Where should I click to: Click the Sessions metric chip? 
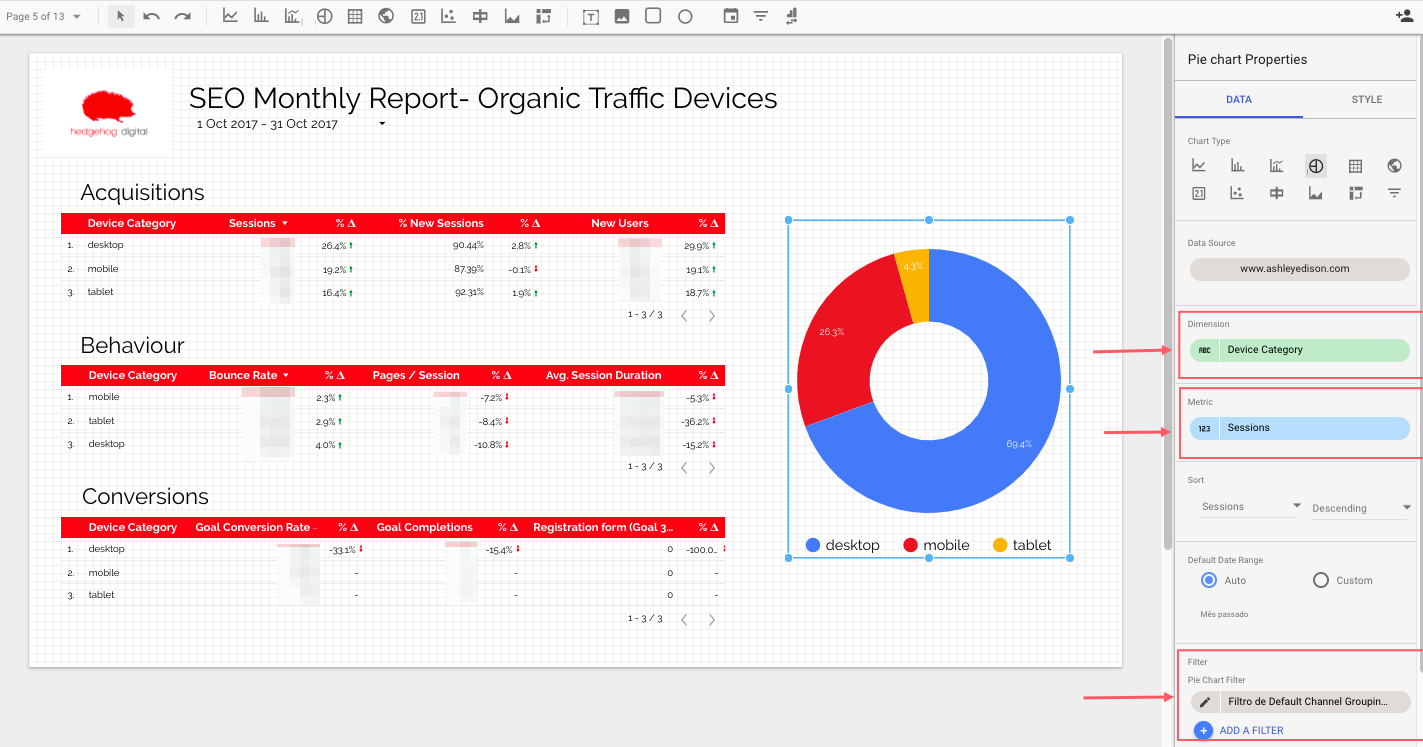(1299, 427)
